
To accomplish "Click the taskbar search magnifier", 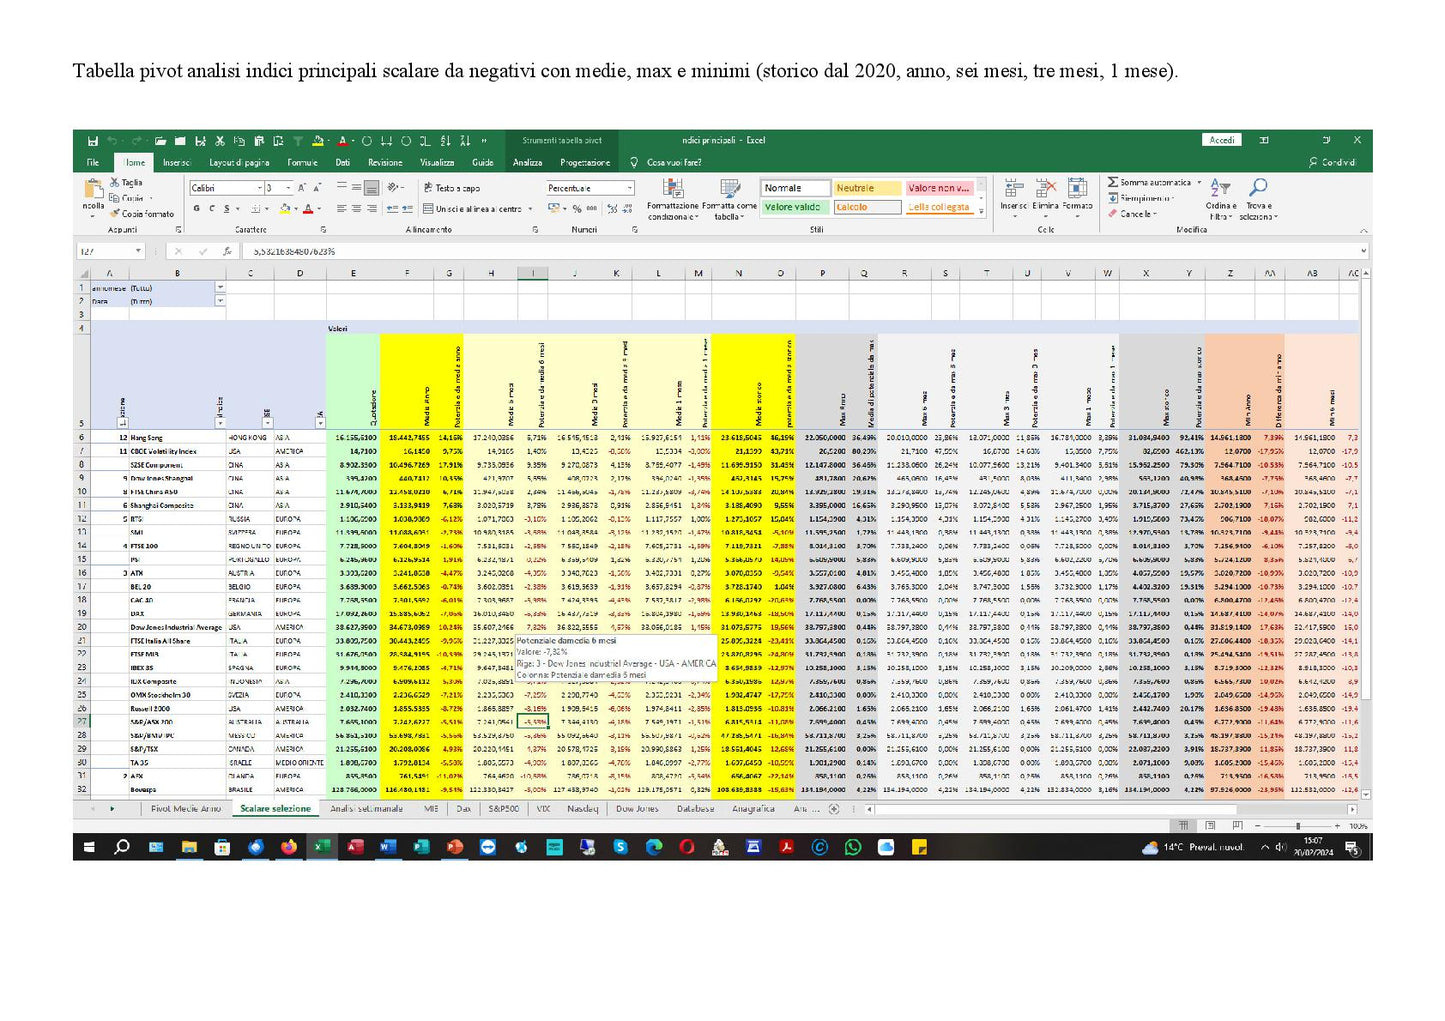I will (x=122, y=848).
